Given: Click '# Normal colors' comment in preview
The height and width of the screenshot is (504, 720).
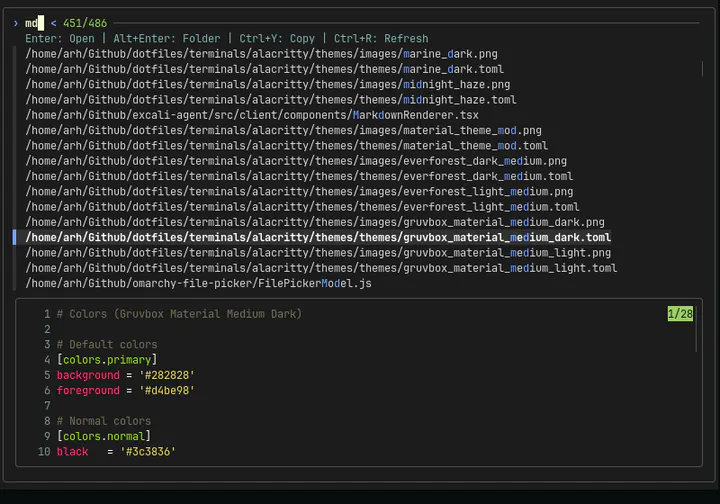Looking at the screenshot, I should (x=103, y=421).
